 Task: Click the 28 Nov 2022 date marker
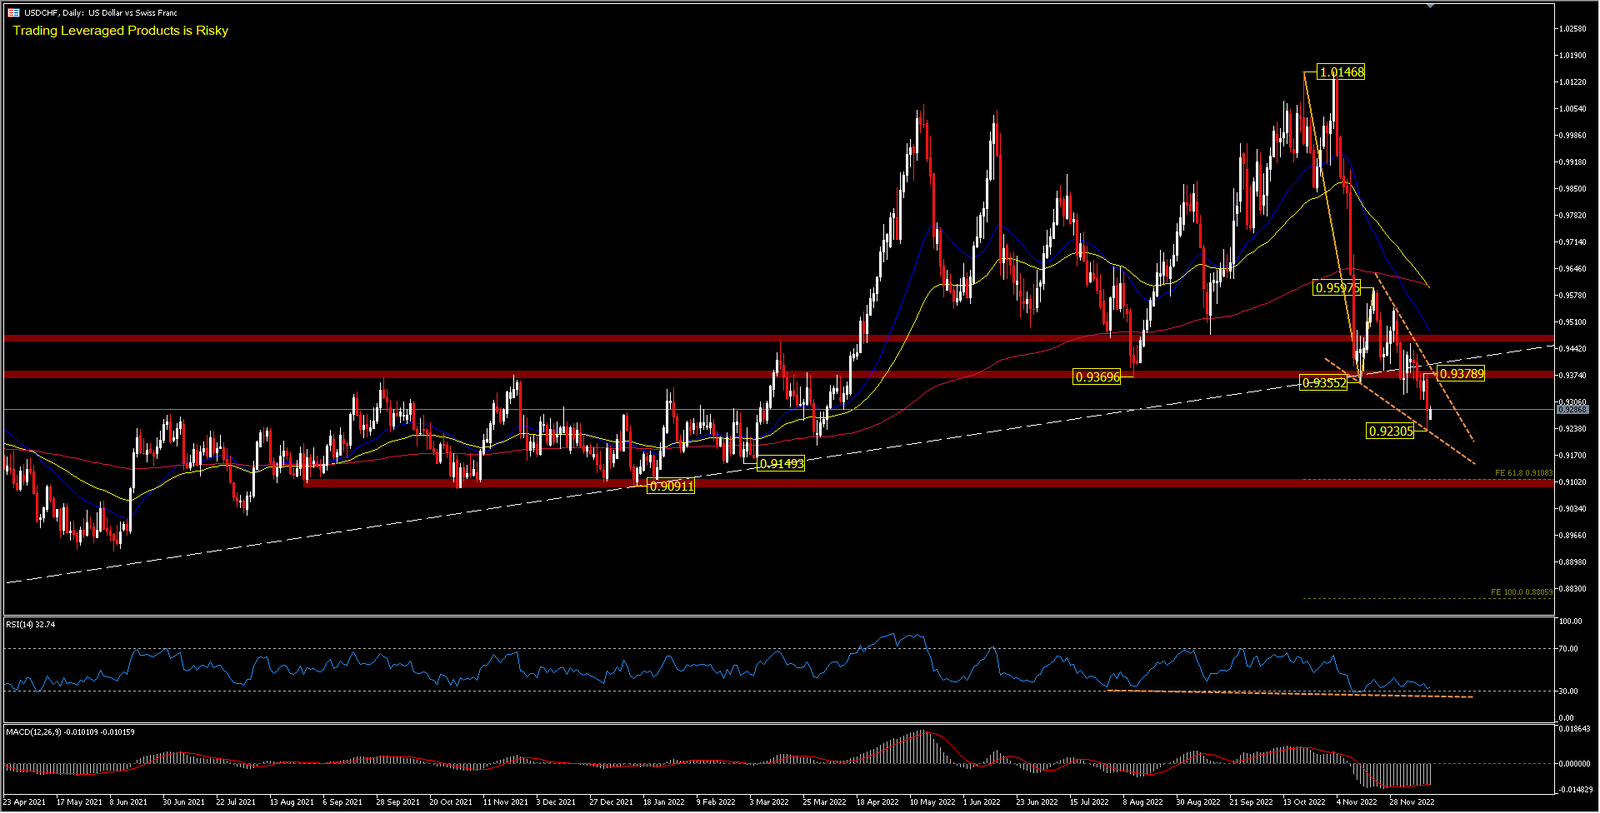1411,802
